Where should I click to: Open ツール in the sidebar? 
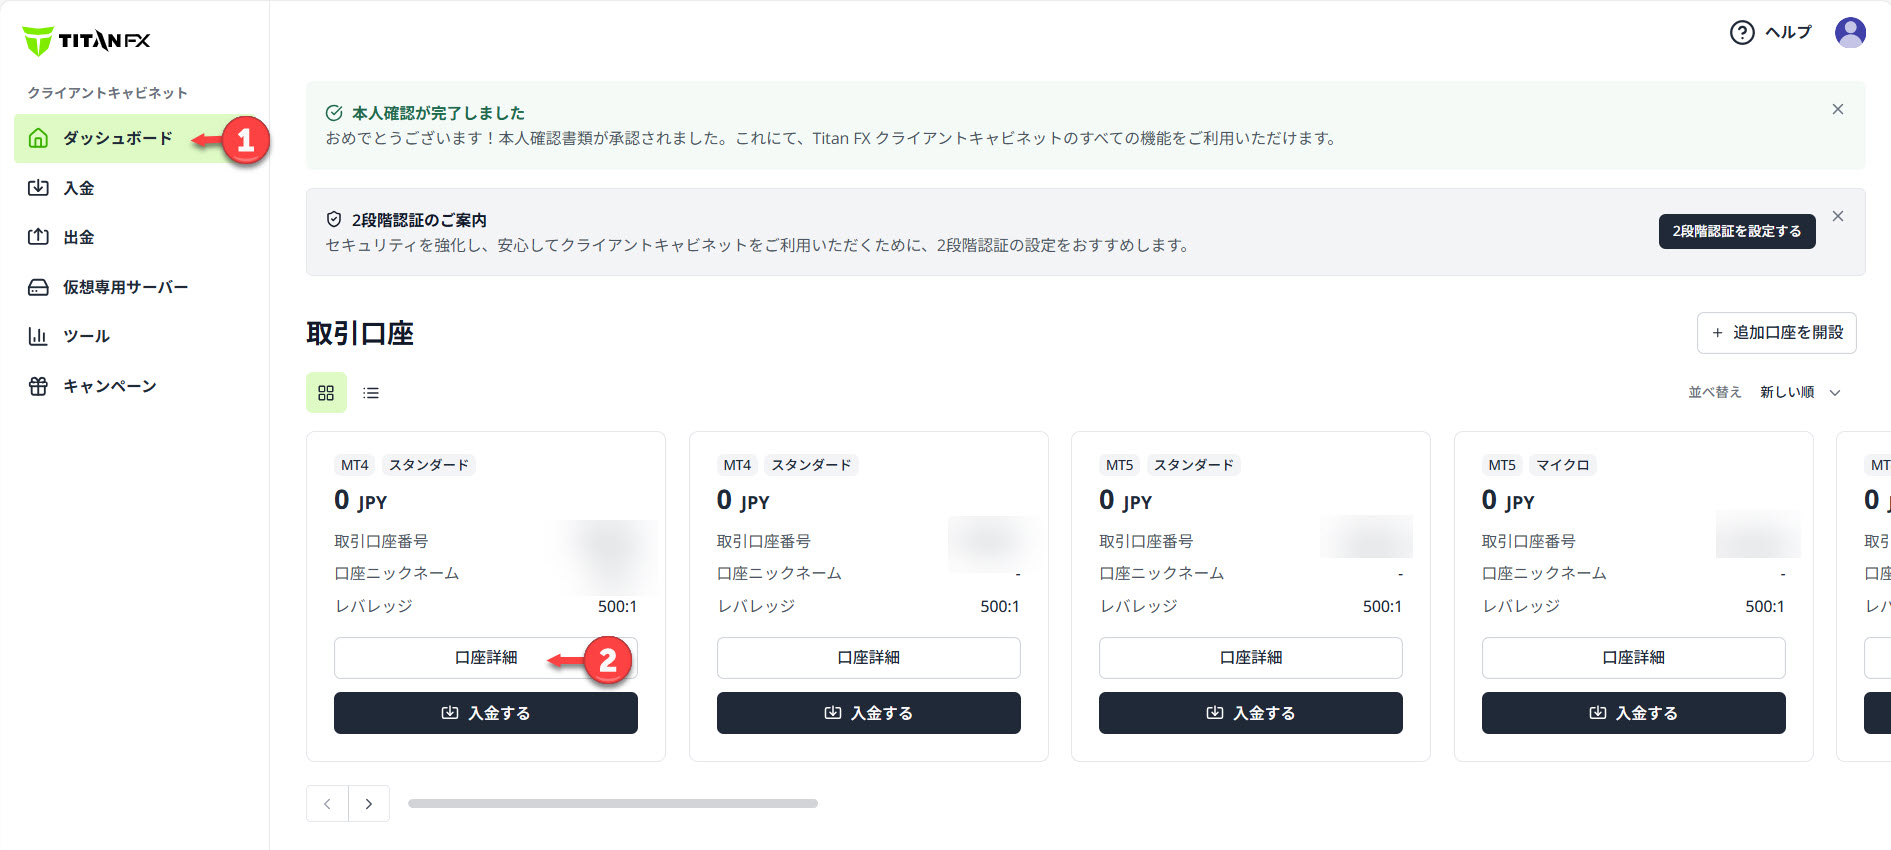coord(86,336)
